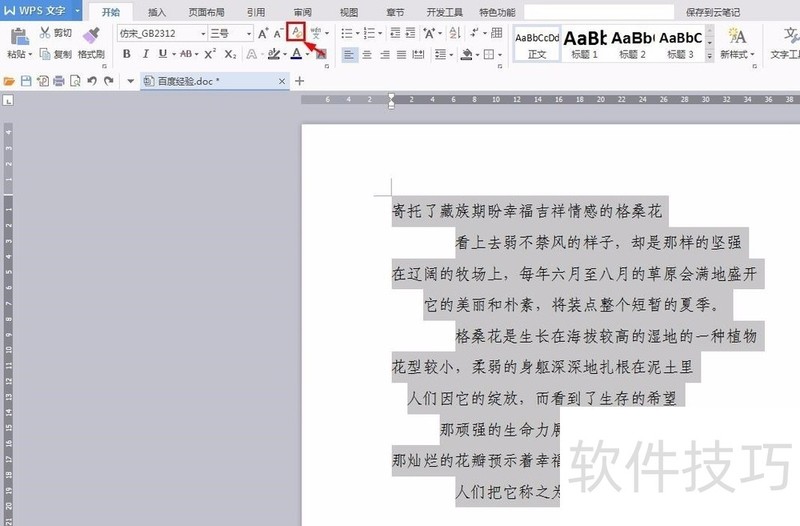Screen dimensions: 800x526
Task: Click the font color red A swatch
Action: point(296,54)
